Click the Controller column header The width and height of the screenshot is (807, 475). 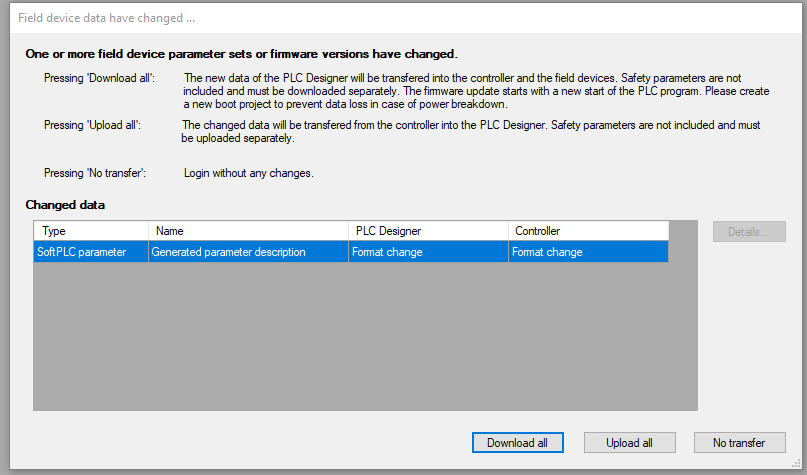tap(587, 231)
